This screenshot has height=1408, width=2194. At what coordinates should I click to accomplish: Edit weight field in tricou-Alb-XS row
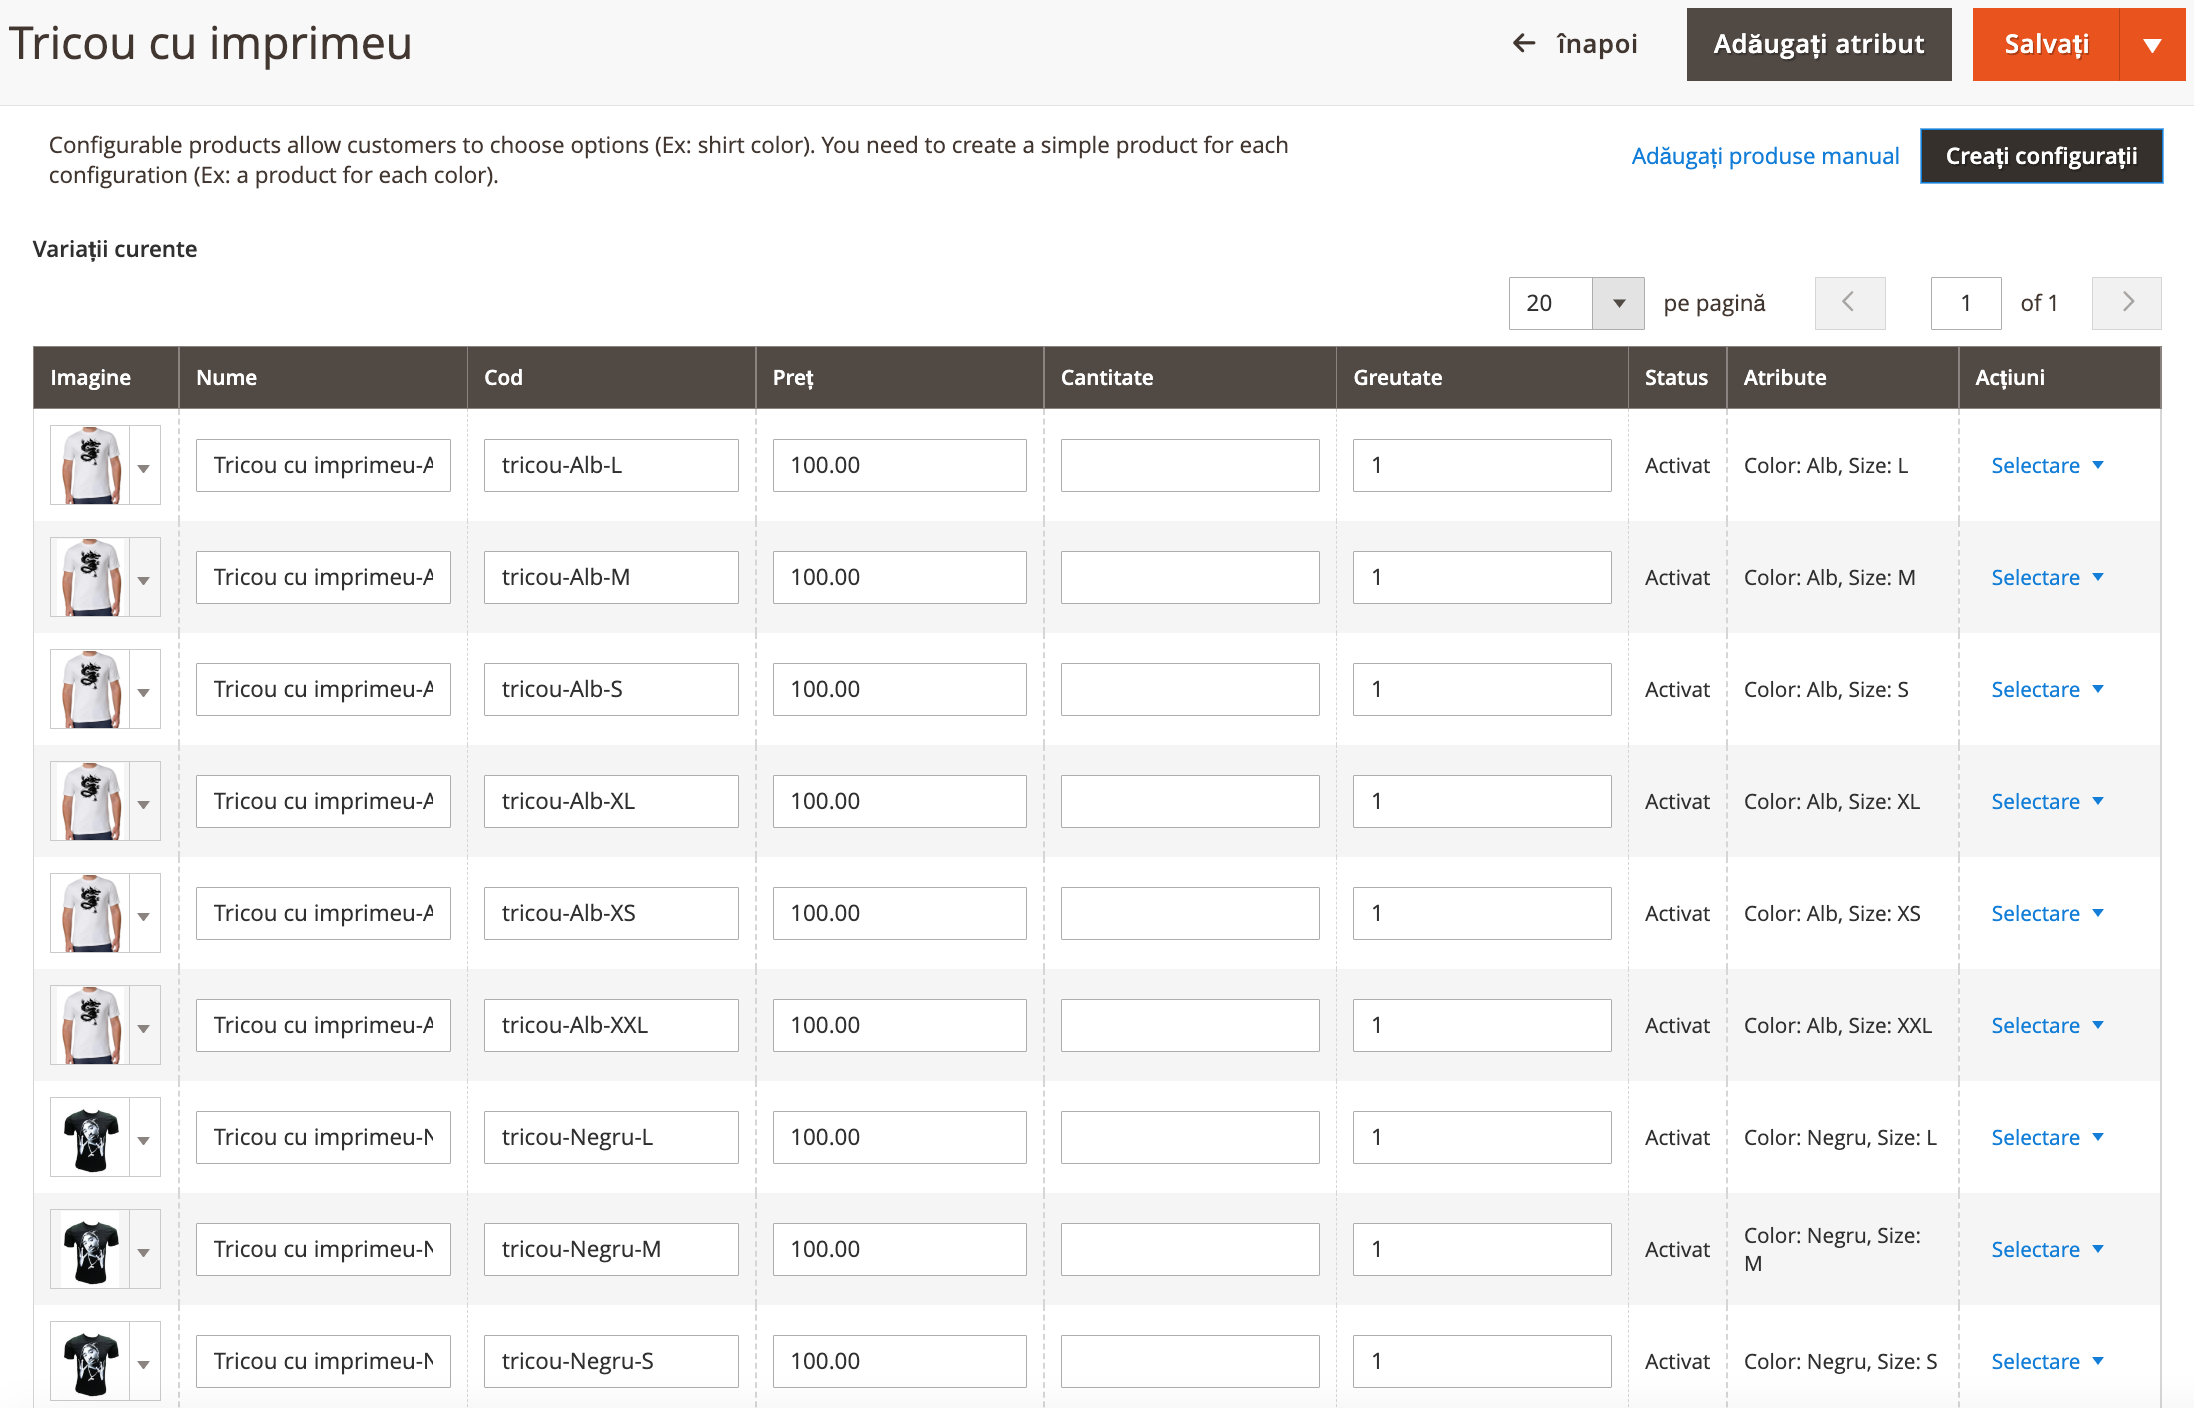tap(1482, 913)
